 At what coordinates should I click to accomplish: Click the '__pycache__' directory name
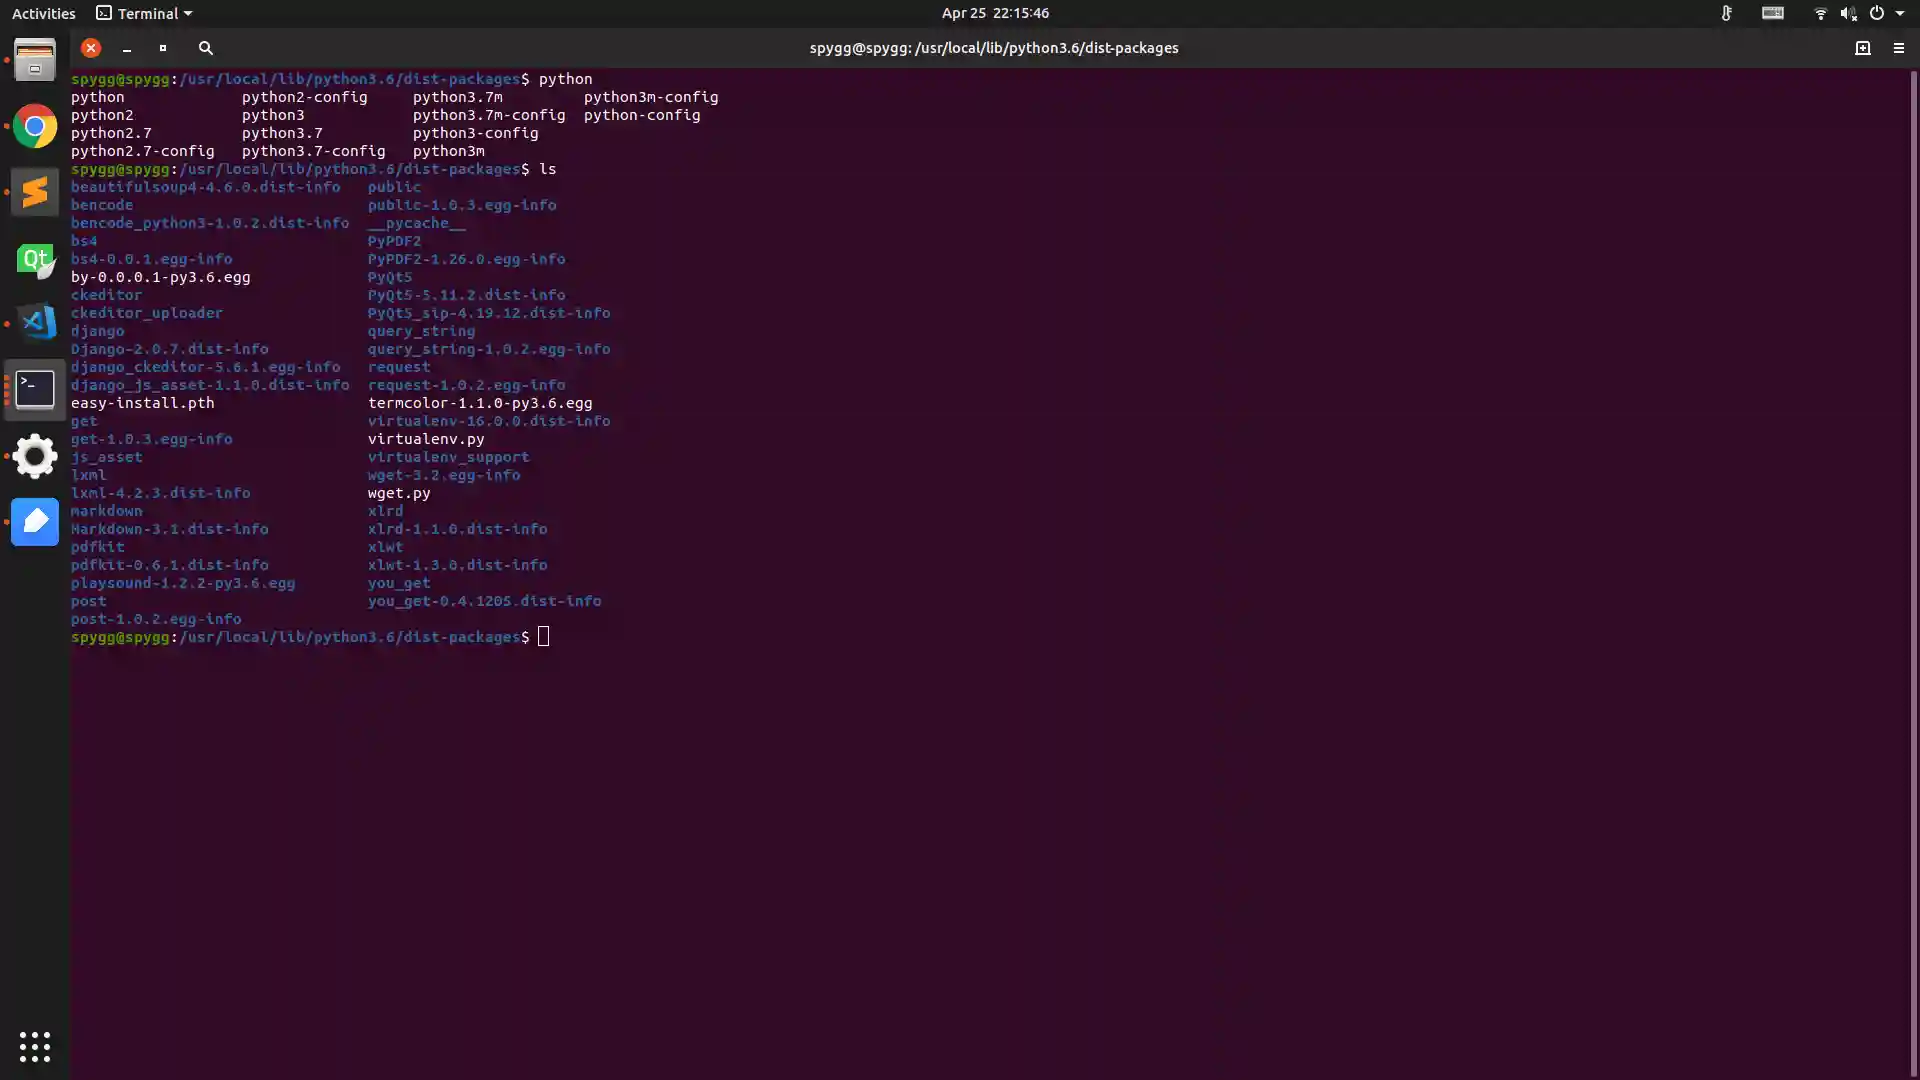[417, 223]
